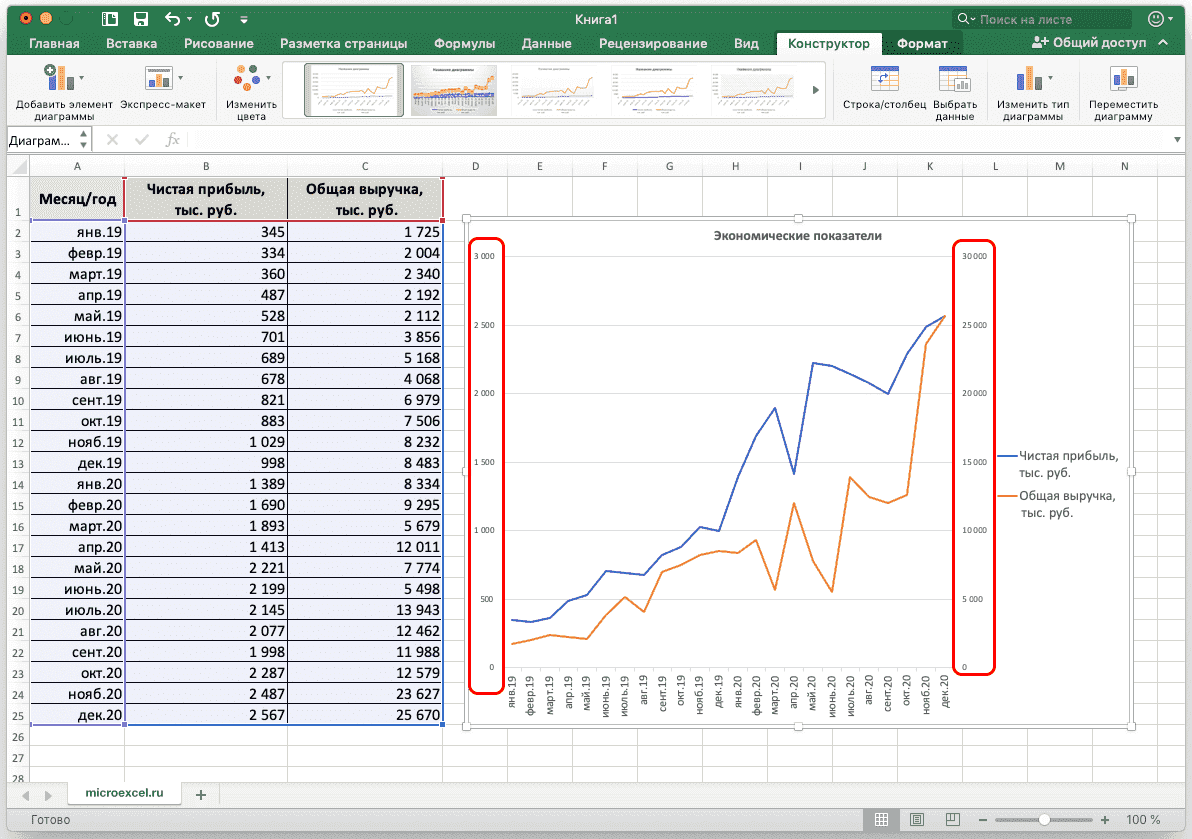Open Выбрать данные from the ribbon
This screenshot has width=1192, height=839.
[x=954, y=80]
